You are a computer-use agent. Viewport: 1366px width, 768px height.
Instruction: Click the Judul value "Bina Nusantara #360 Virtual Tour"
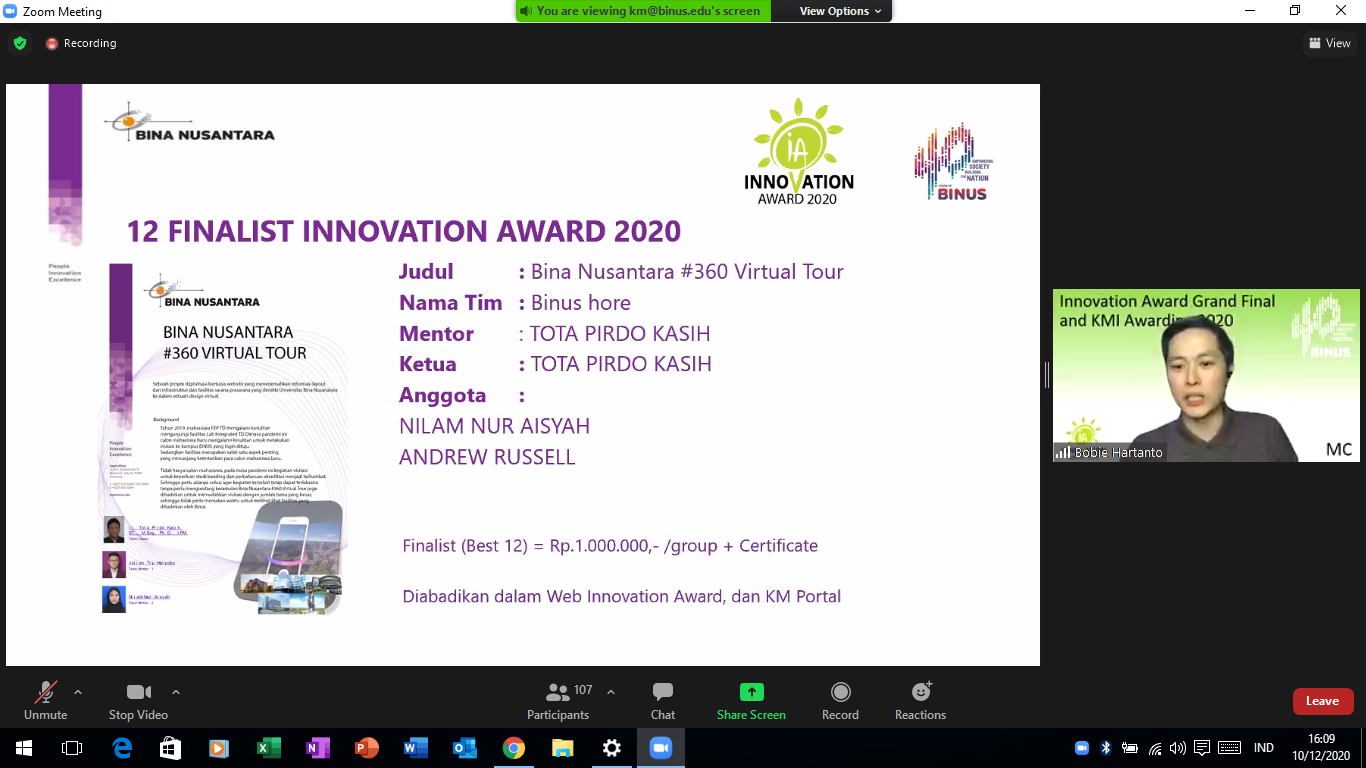tap(687, 272)
